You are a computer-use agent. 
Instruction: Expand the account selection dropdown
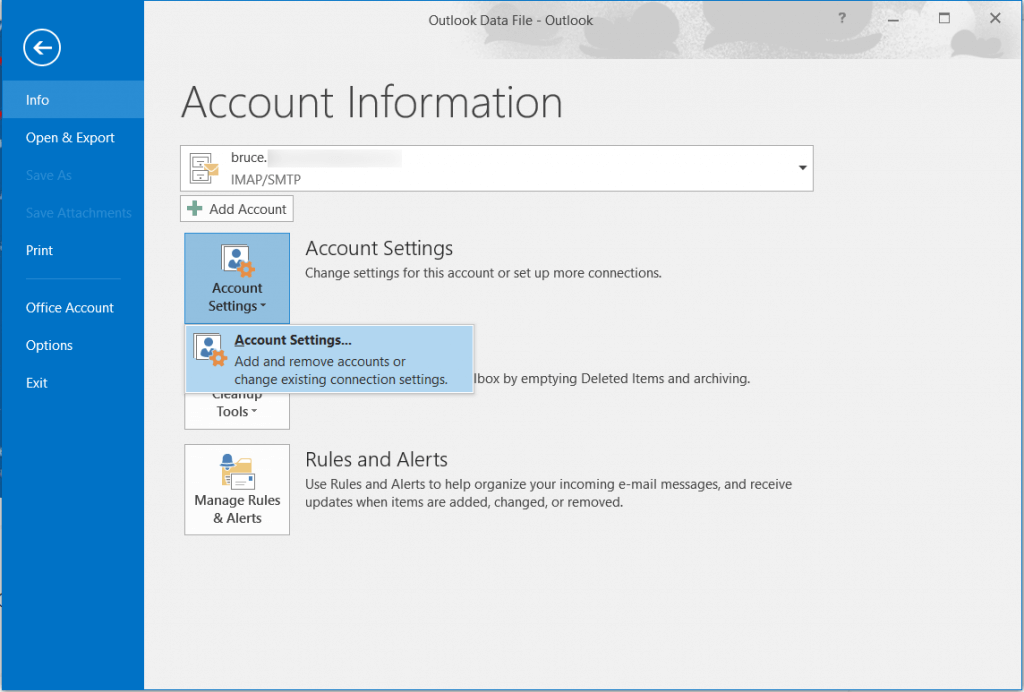pyautogui.click(x=802, y=168)
